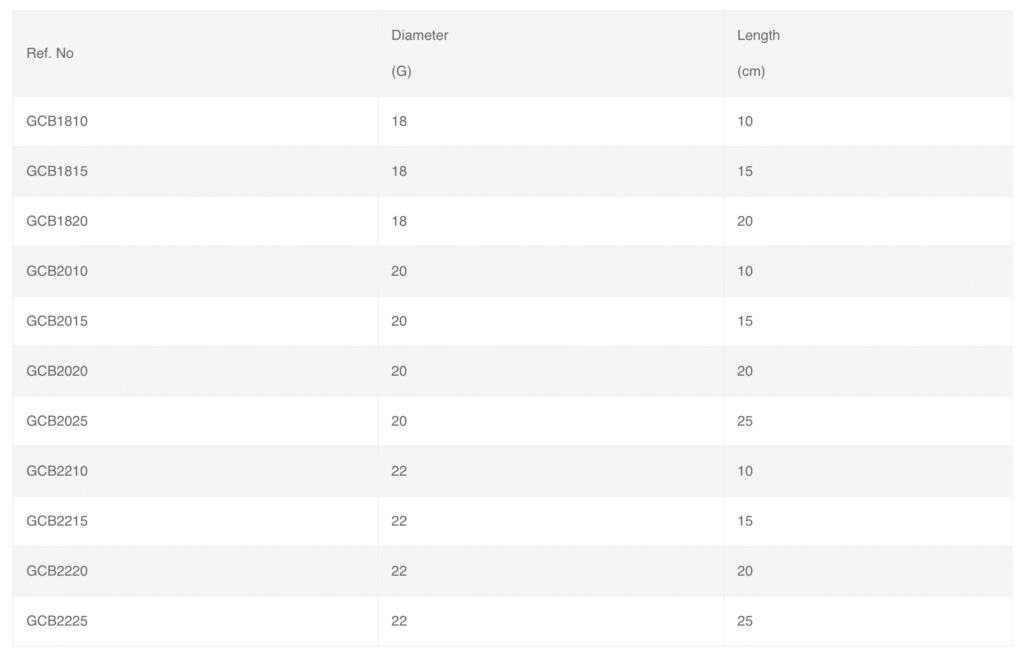Click the GCB2015 reference number
Screen dimensions: 1024x662
tap(57, 321)
